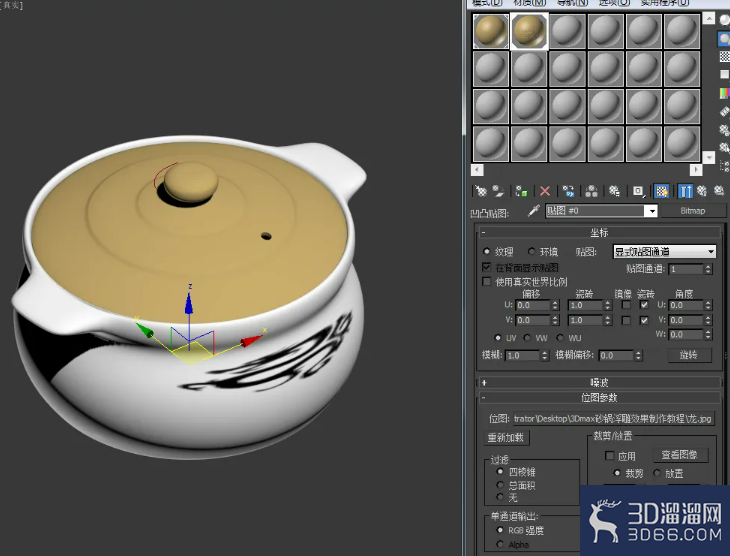Select the WU radio button
The height and width of the screenshot is (556, 730).
(x=560, y=338)
